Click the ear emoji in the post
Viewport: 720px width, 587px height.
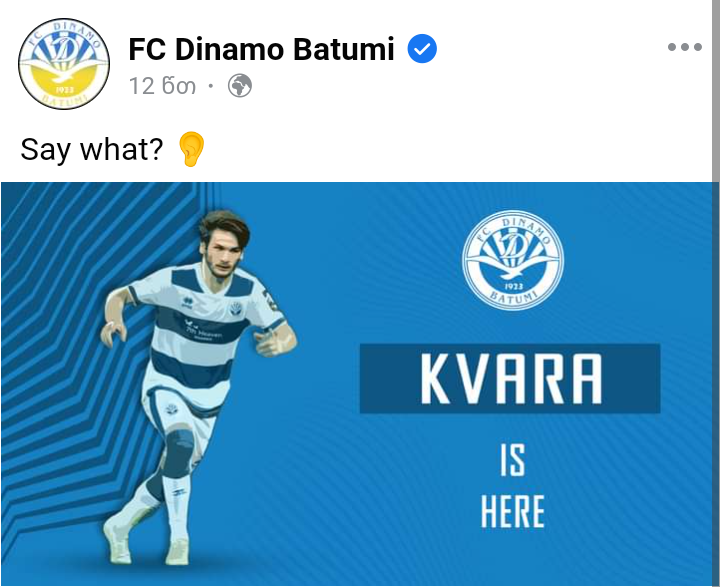point(191,149)
